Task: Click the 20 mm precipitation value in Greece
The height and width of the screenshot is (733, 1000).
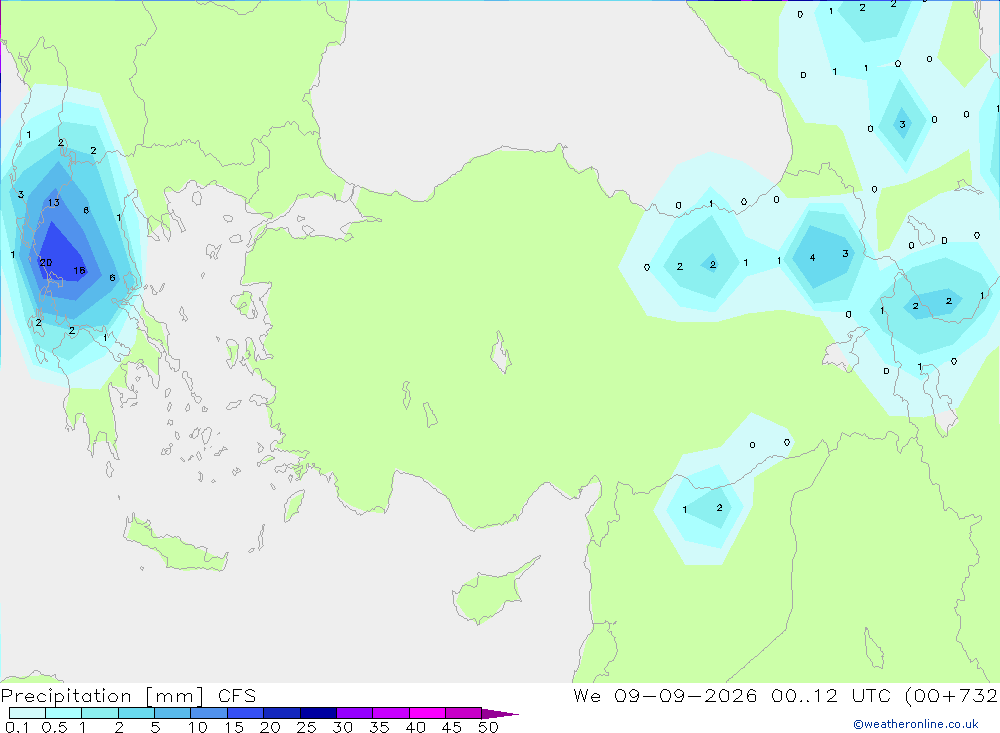Action: 46,263
